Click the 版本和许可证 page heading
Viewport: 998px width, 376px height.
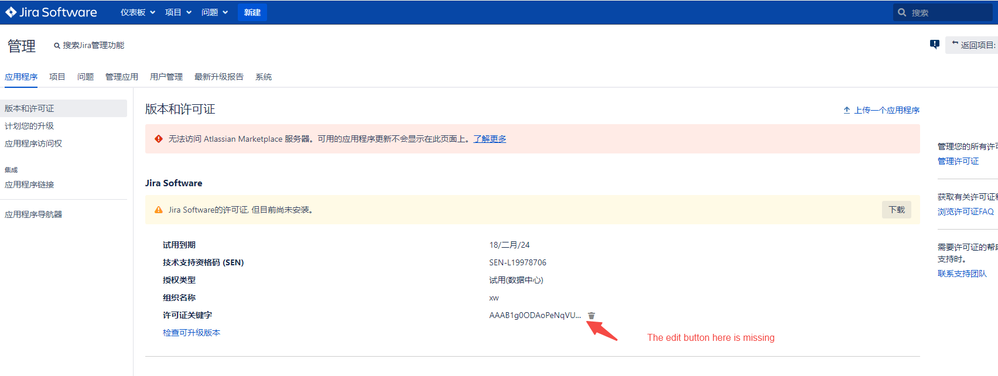click(x=180, y=109)
